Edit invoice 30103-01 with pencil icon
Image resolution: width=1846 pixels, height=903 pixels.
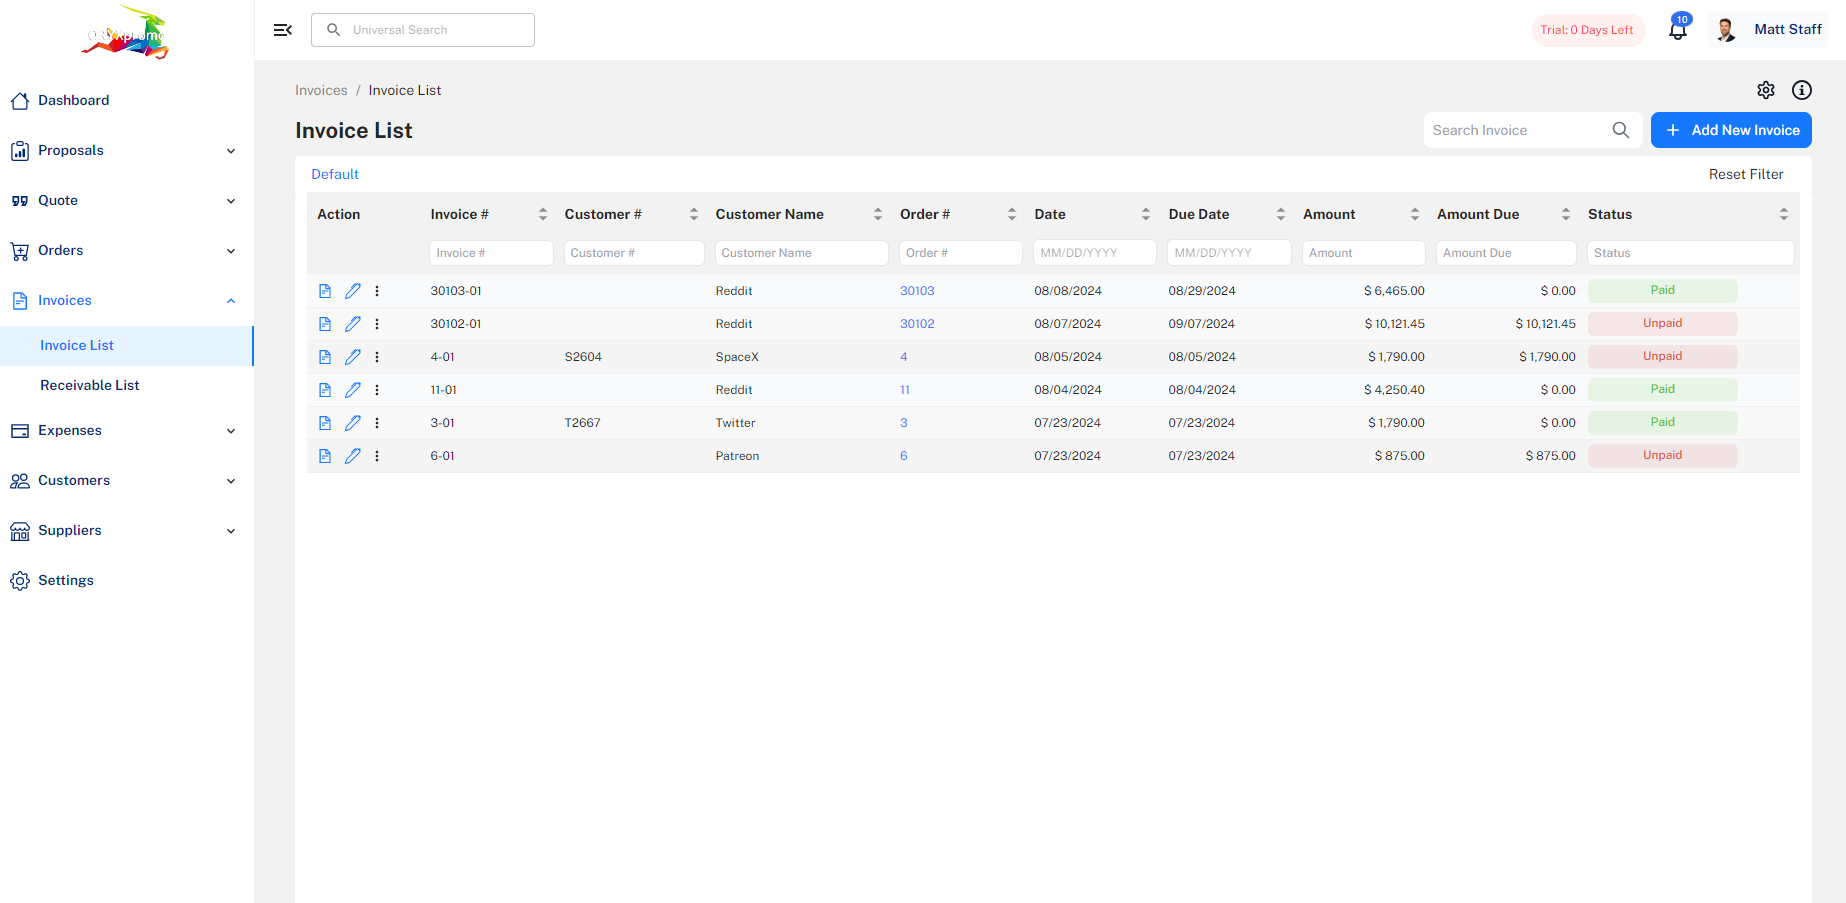pos(353,291)
